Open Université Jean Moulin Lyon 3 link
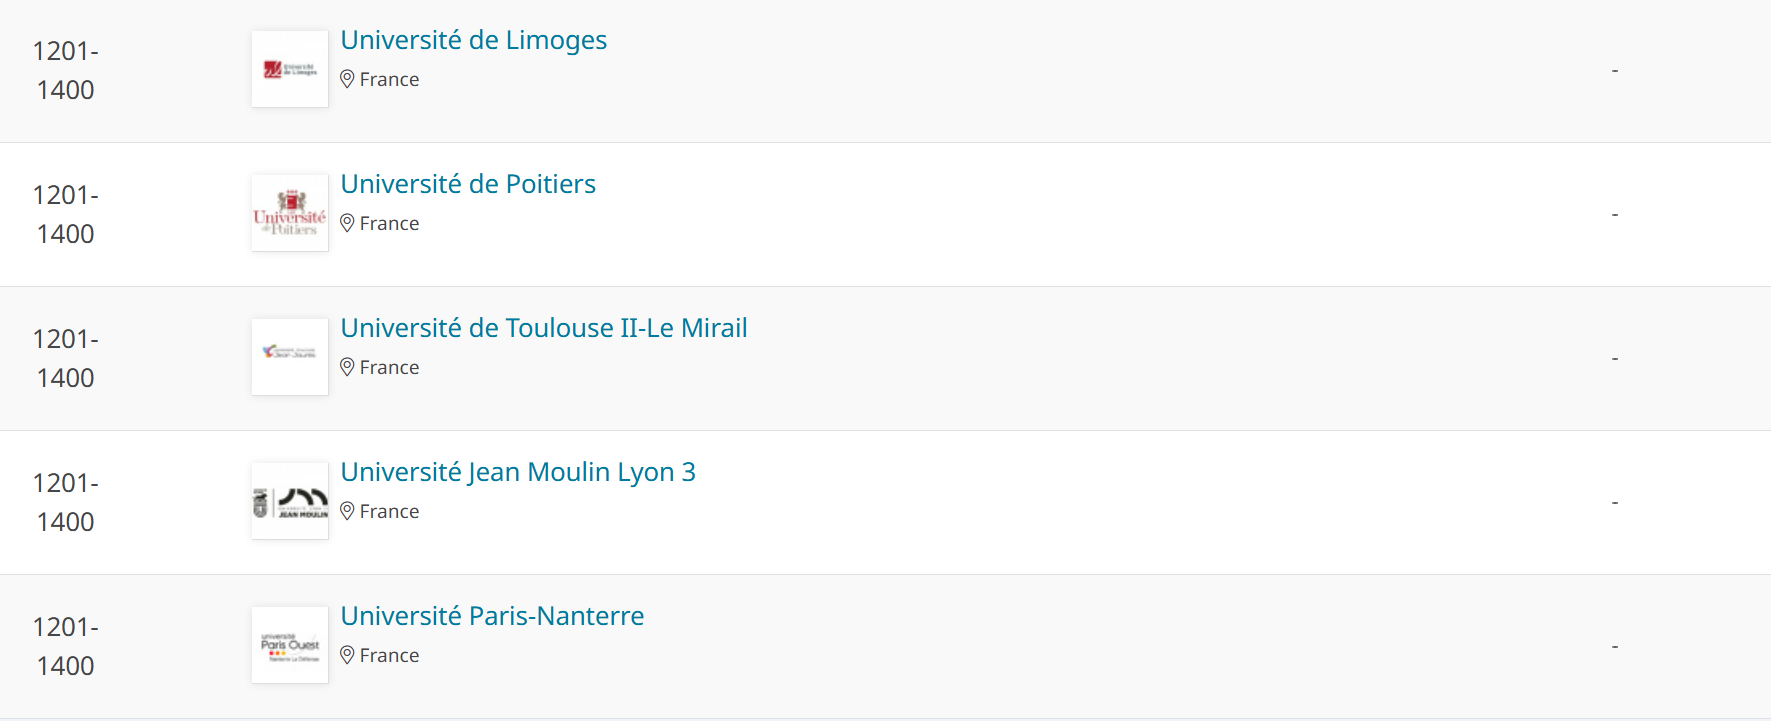 [x=517, y=472]
